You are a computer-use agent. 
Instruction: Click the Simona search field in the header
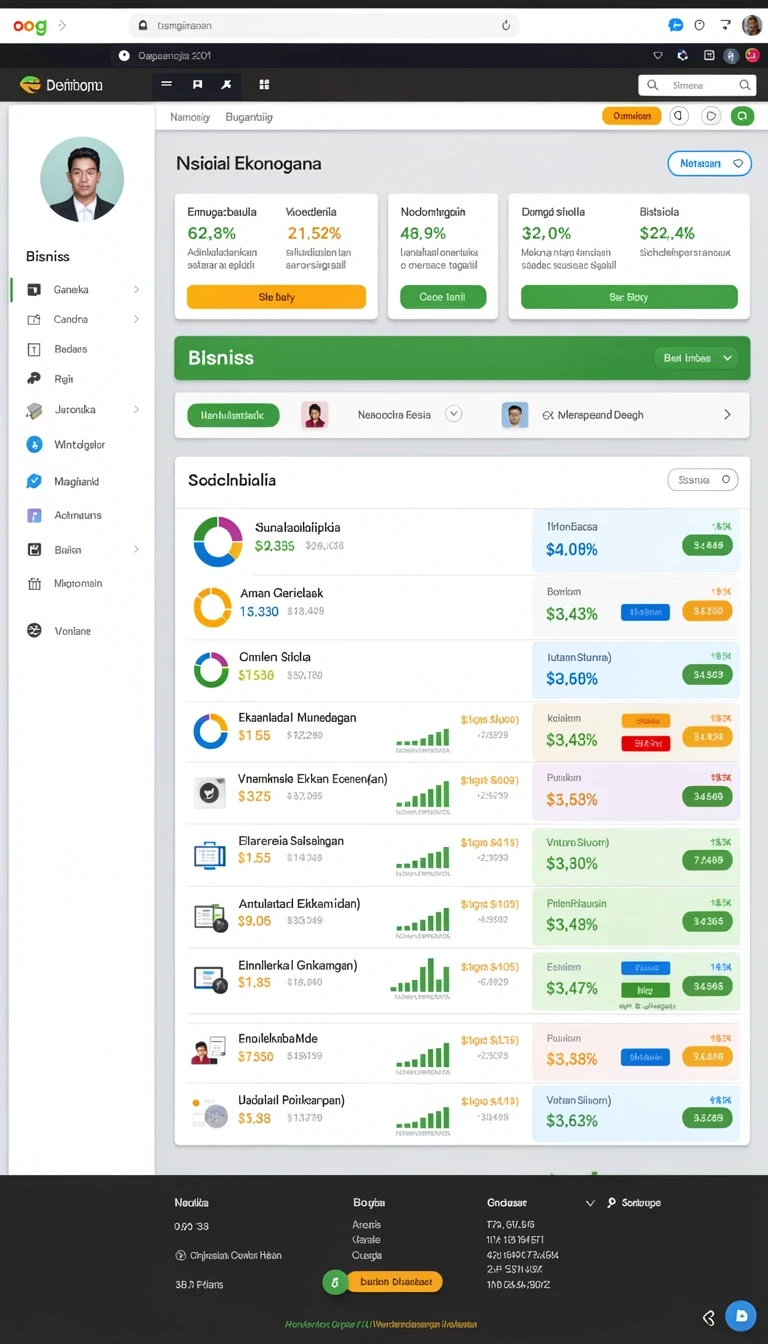pyautogui.click(x=698, y=86)
